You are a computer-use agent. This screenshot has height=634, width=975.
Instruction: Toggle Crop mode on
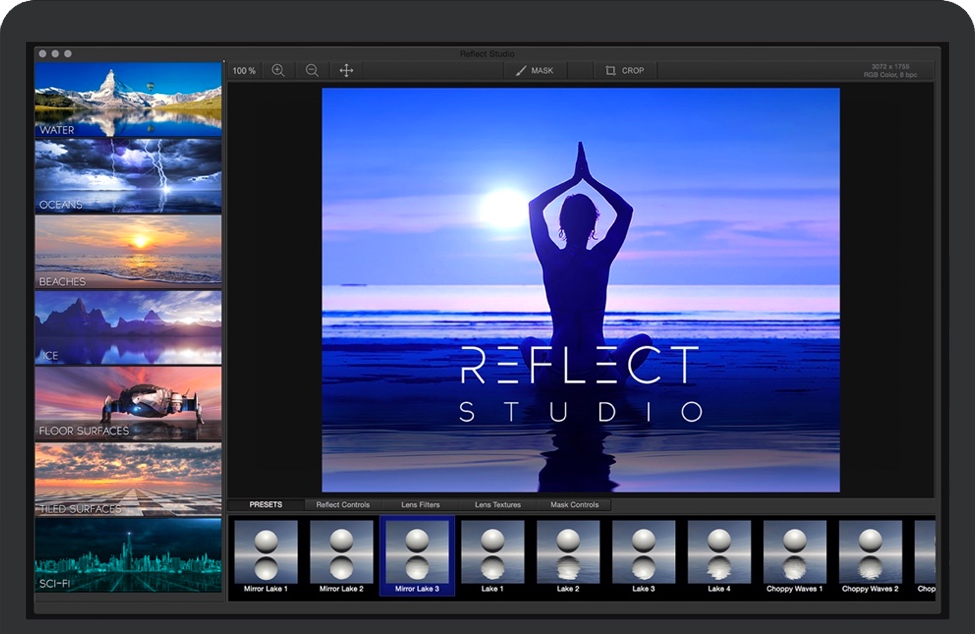coord(627,70)
